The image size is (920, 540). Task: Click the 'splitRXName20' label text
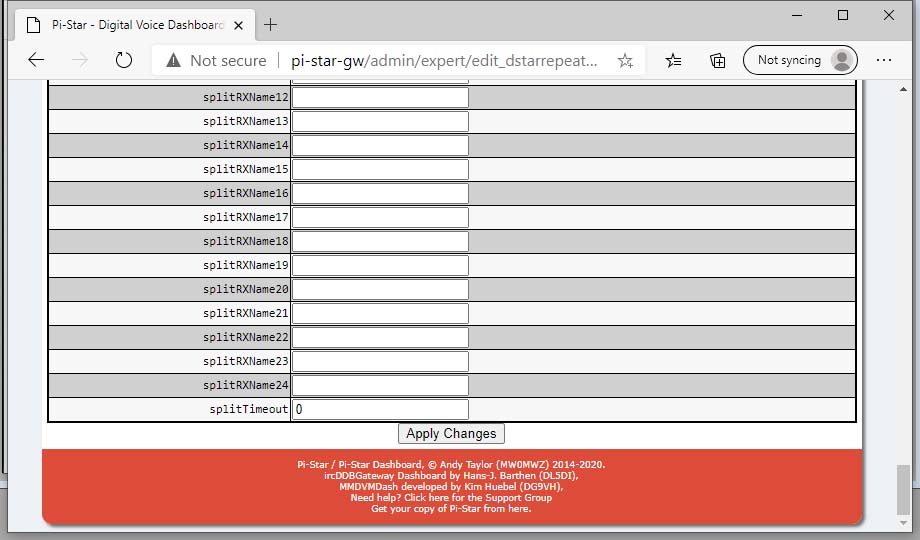point(246,290)
